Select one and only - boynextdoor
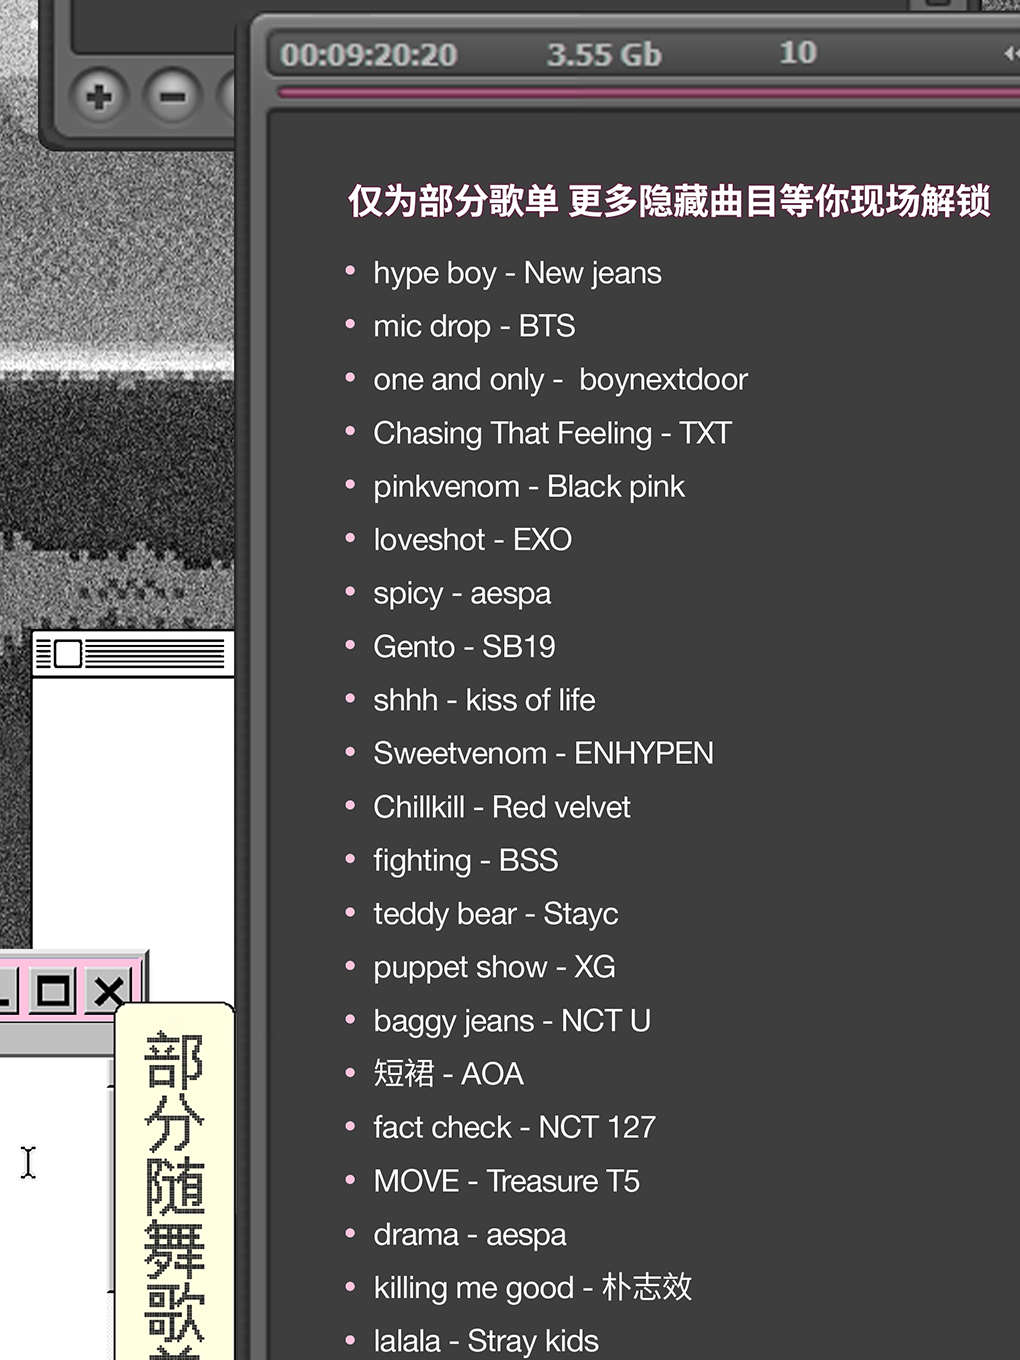The width and height of the screenshot is (1020, 1360). point(560,380)
